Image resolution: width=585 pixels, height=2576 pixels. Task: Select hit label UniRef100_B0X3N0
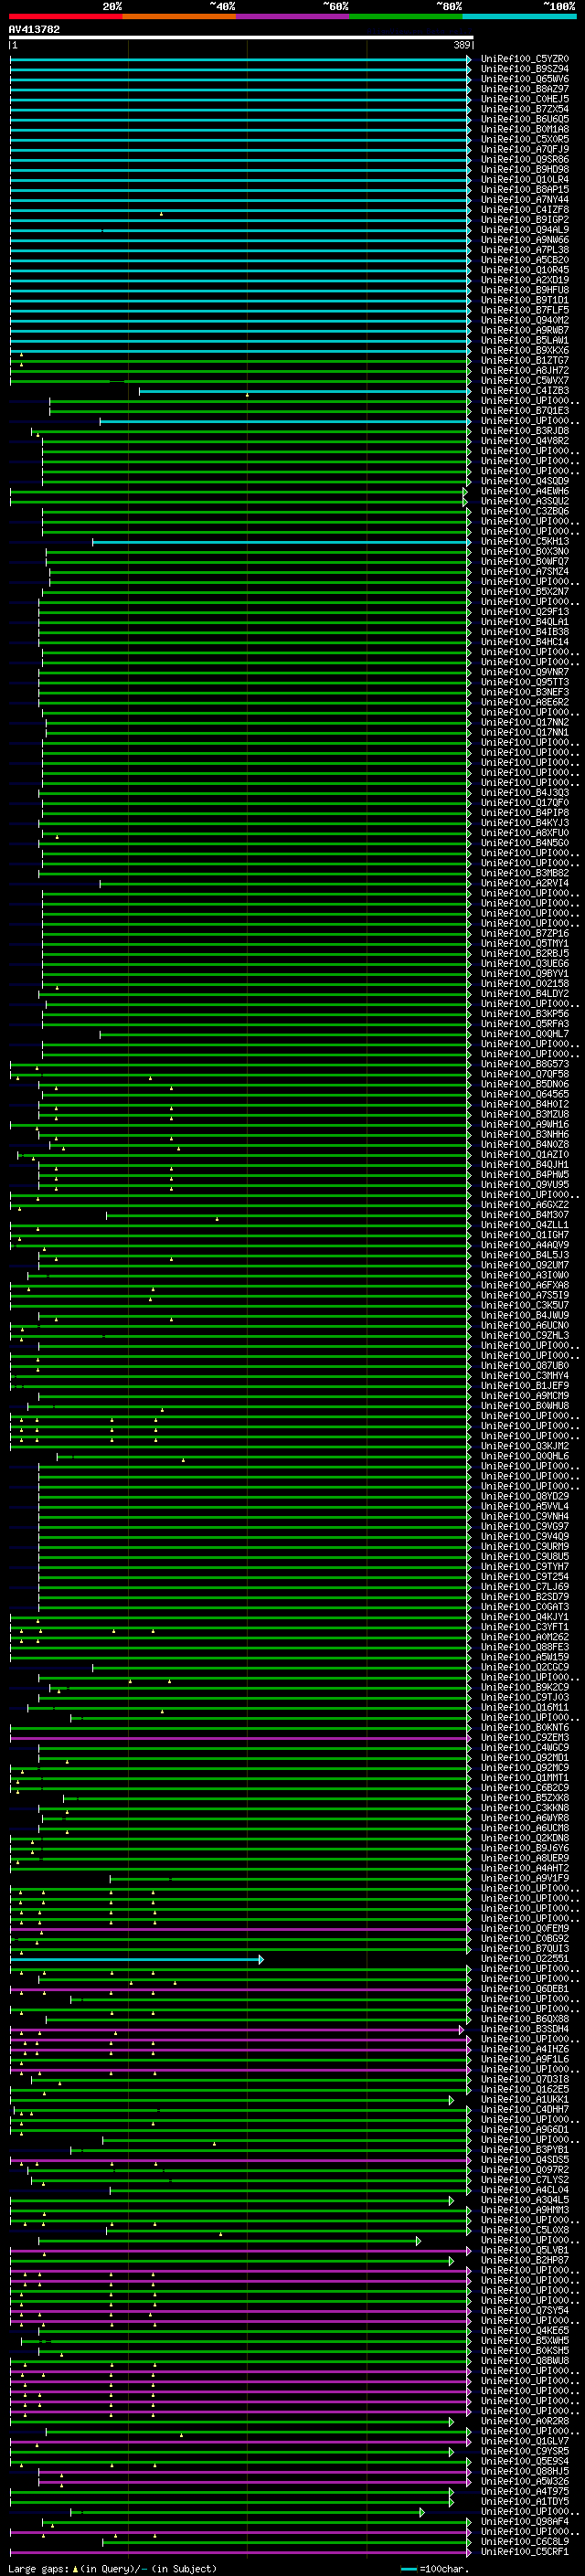(525, 552)
